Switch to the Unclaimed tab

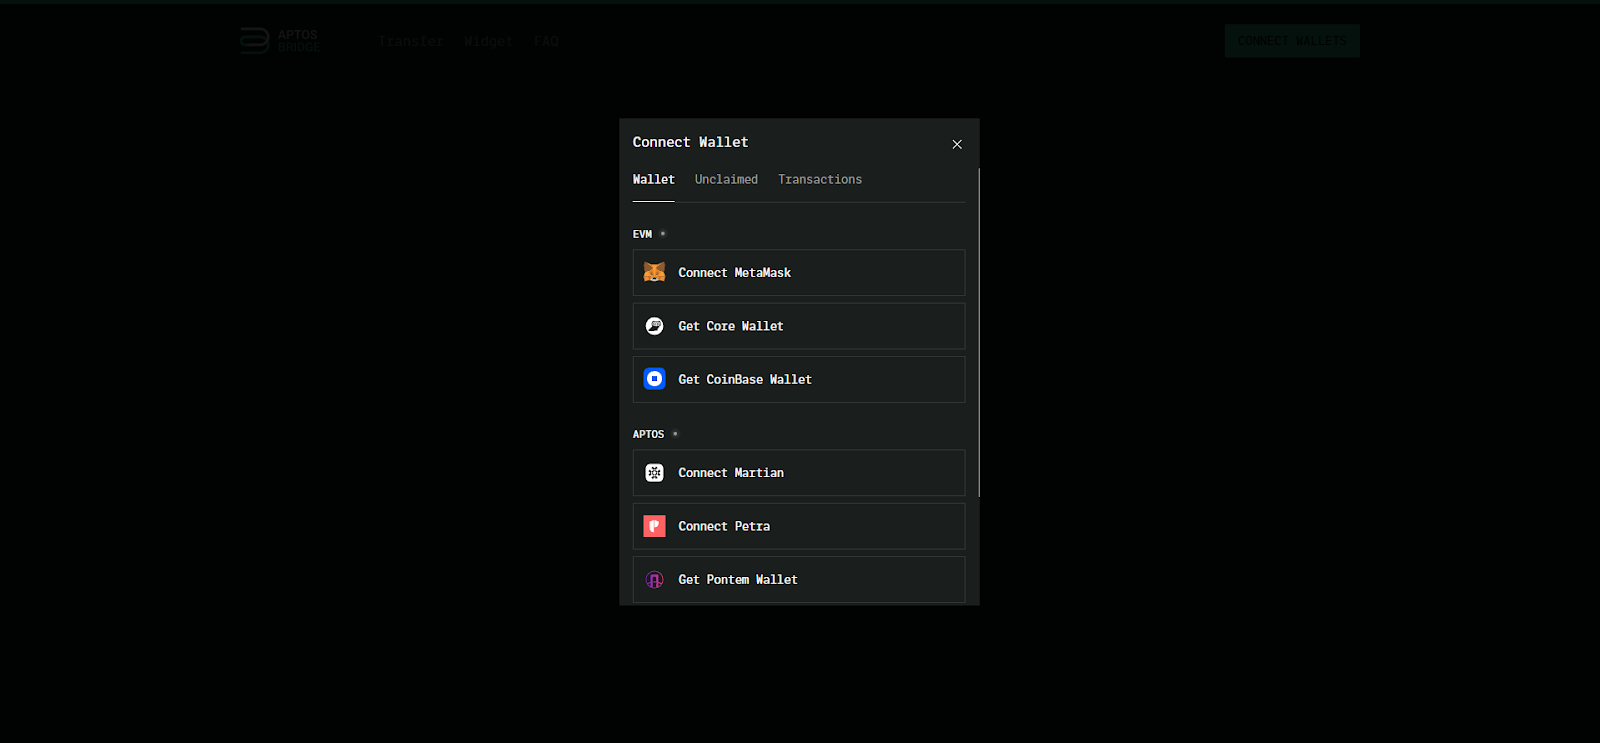point(726,180)
